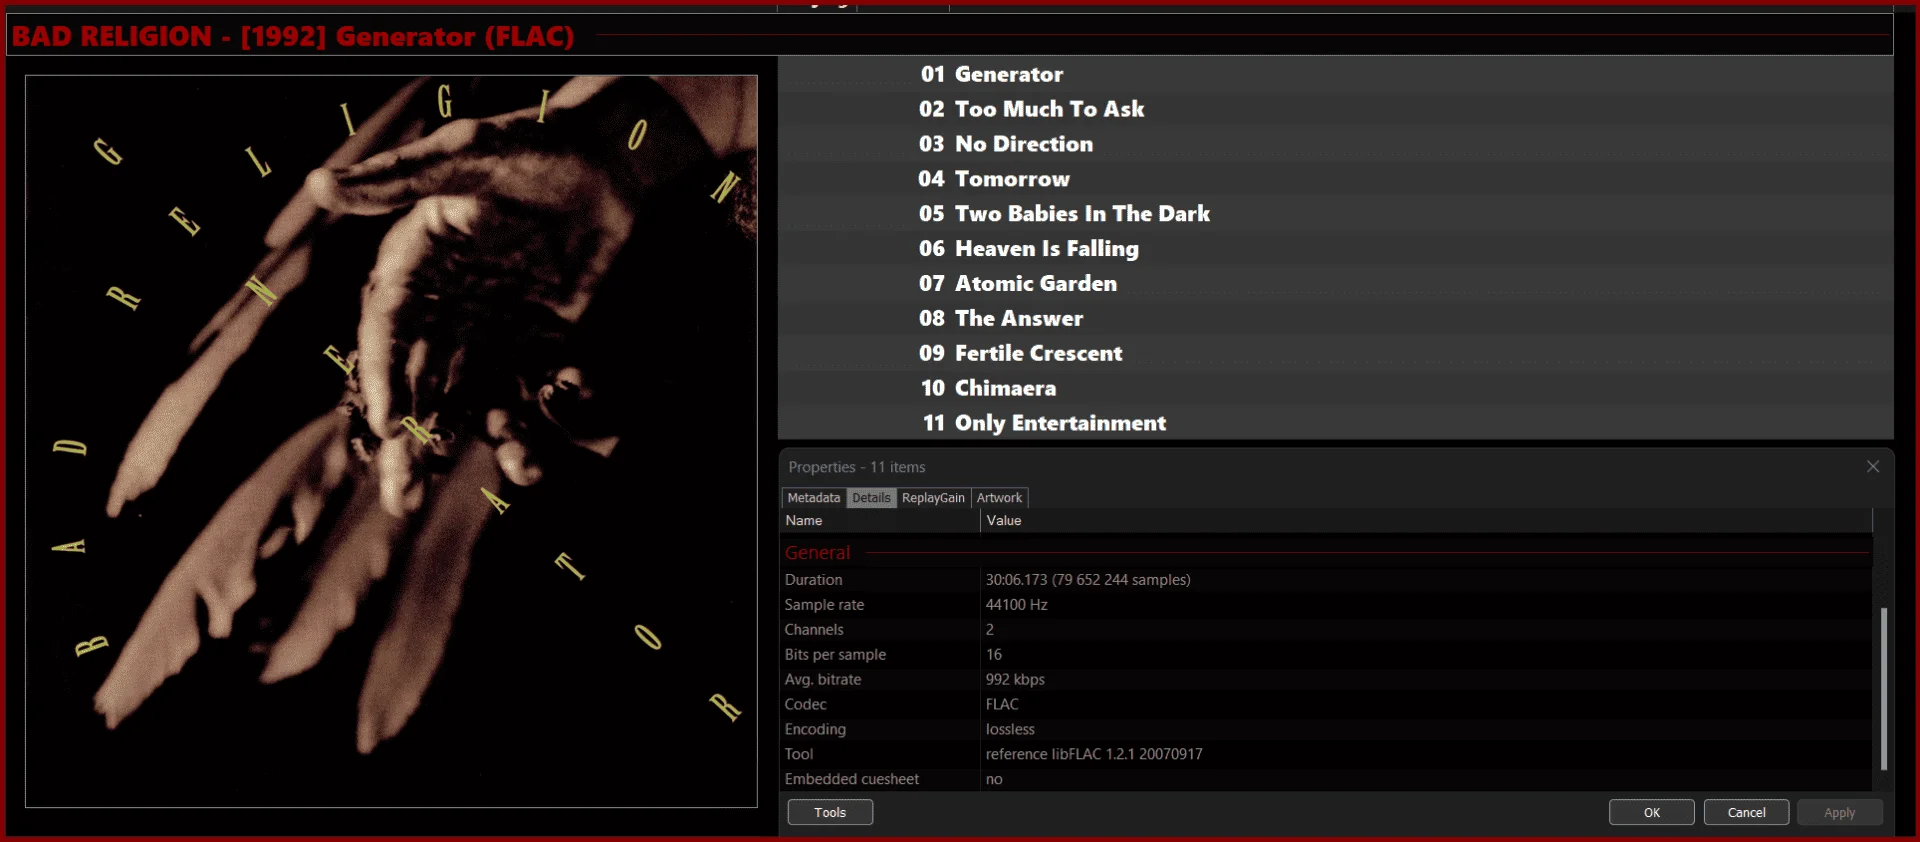Select track 11 Only Entertainment
1920x842 pixels.
pyautogui.click(x=1336, y=423)
